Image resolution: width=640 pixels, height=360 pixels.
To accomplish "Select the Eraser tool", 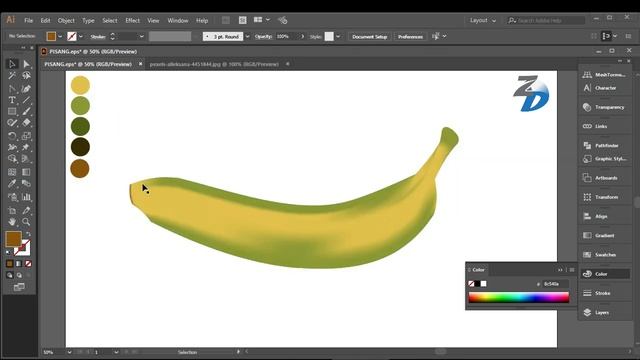I will point(27,122).
